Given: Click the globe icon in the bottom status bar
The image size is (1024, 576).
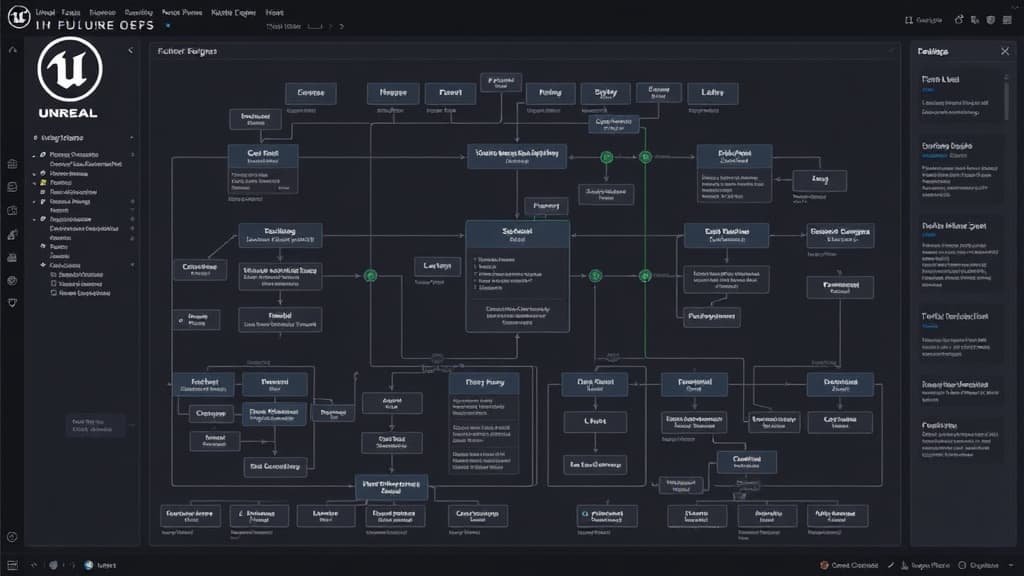Looking at the screenshot, I should point(88,565).
